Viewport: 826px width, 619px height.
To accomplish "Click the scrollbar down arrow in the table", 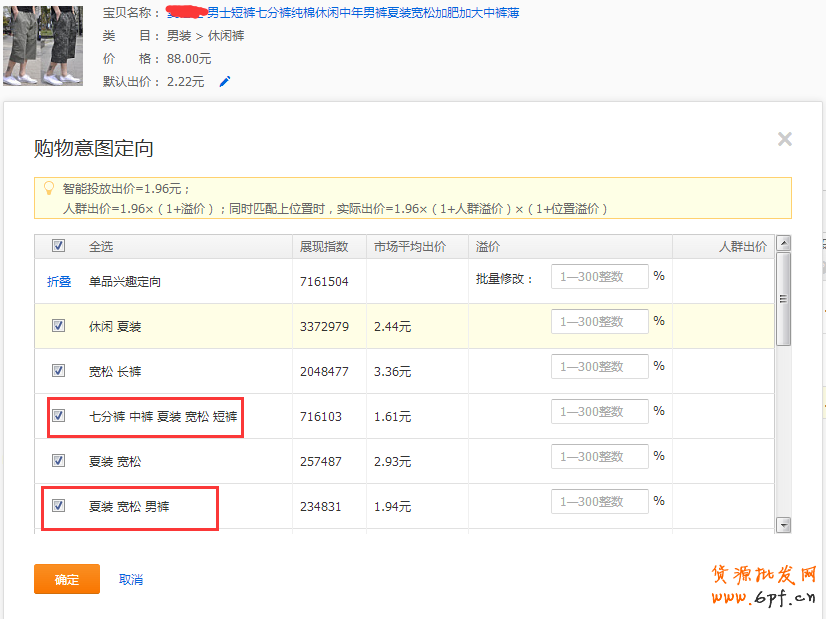I will [x=783, y=525].
